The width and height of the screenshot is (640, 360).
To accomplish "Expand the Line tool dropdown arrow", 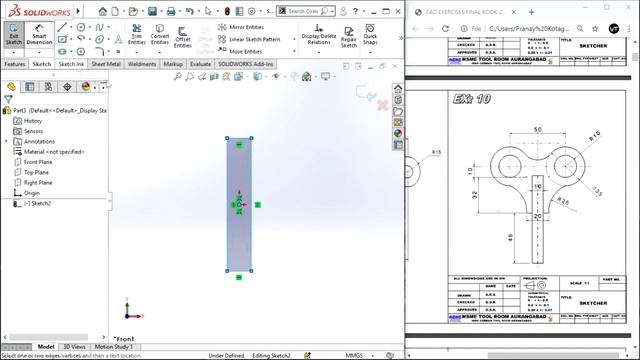I will point(71,27).
